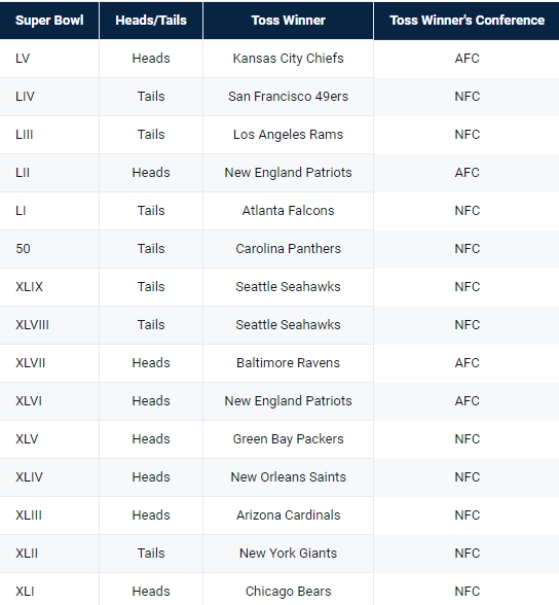Click 'Heads' in the XLVII row

point(151,363)
